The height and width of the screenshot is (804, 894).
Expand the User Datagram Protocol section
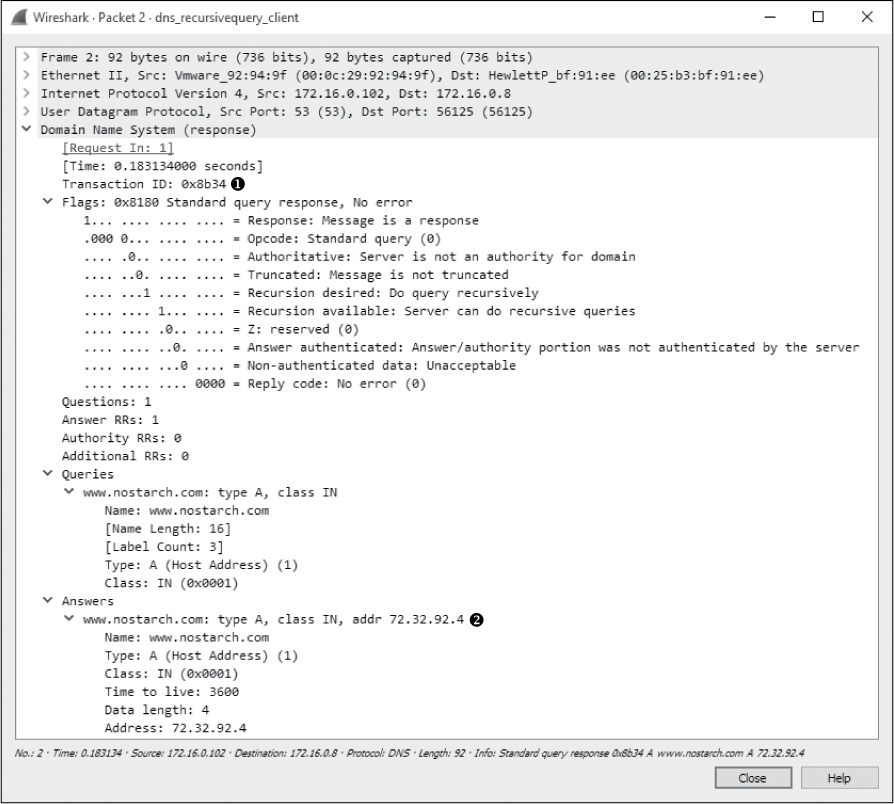coord(26,112)
